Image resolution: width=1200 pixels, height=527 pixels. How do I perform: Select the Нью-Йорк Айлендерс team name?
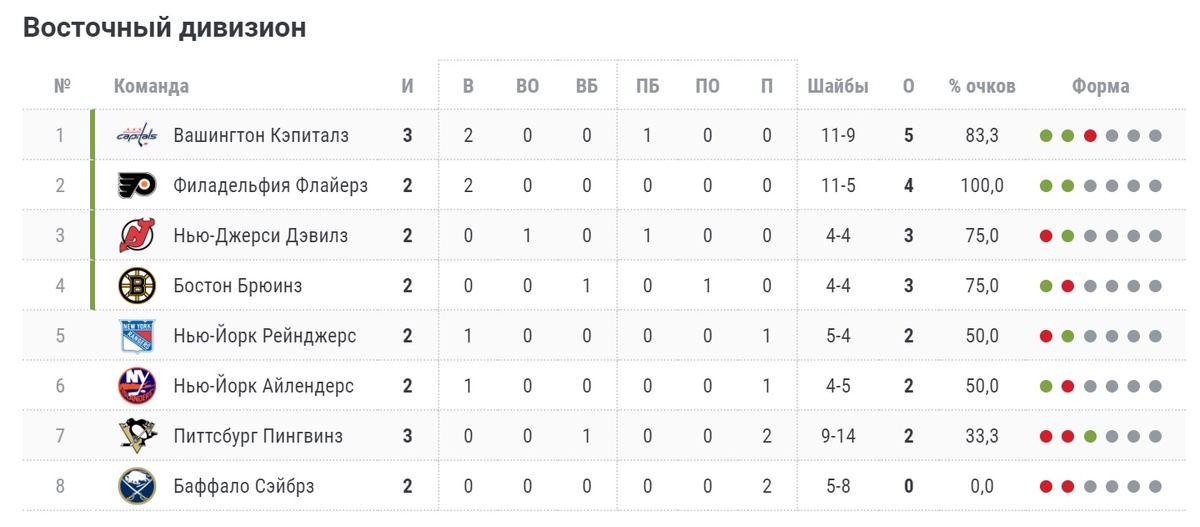coord(264,386)
